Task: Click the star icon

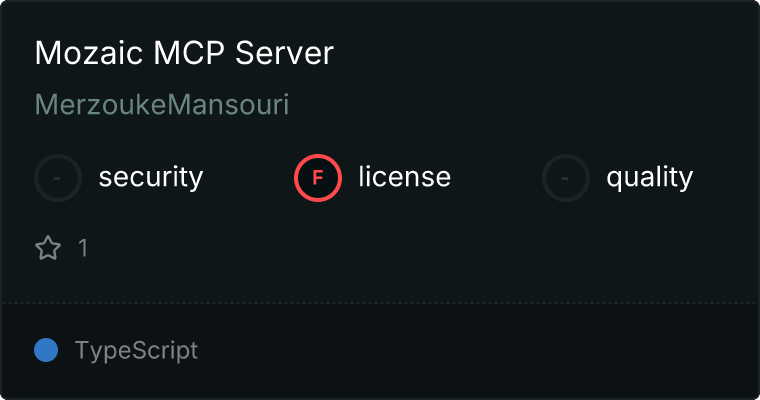Action: click(48, 248)
